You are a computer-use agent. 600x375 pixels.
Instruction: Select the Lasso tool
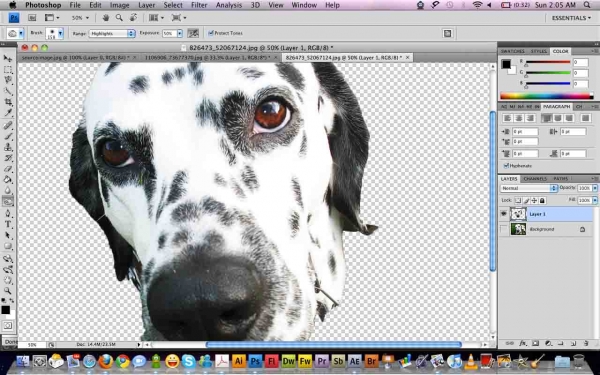[8, 80]
